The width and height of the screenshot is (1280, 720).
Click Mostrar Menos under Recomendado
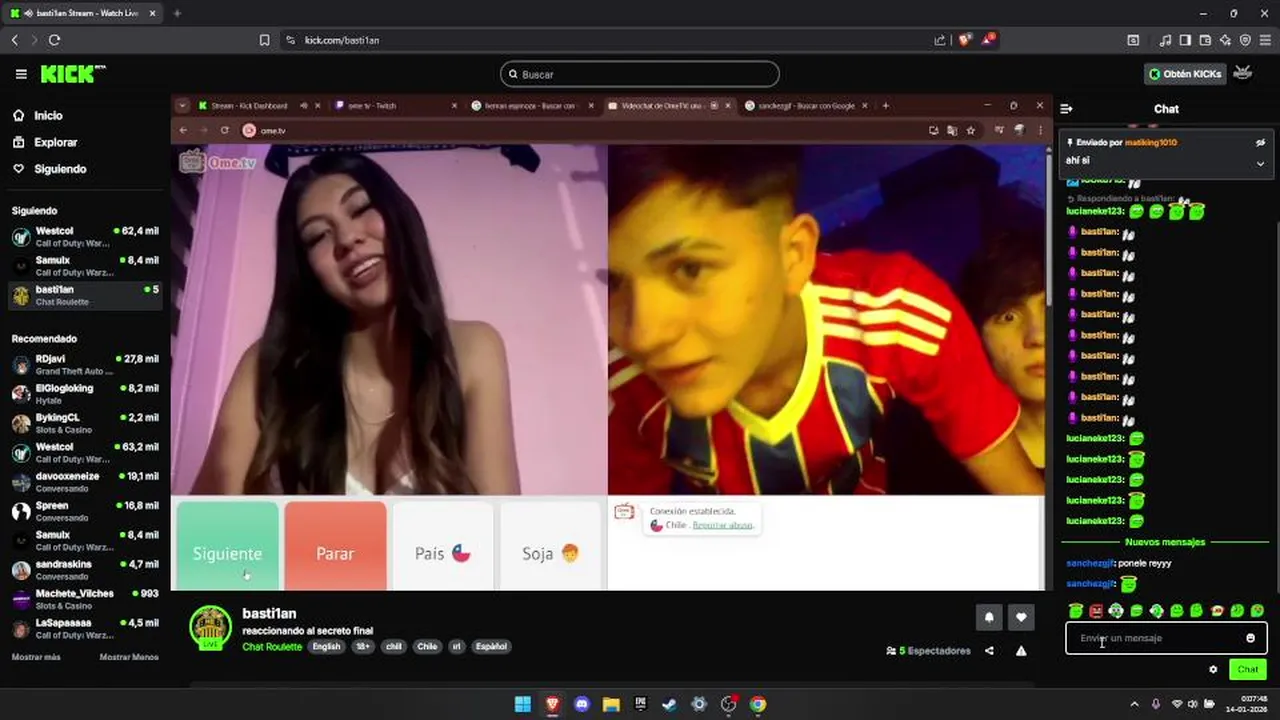[129, 657]
